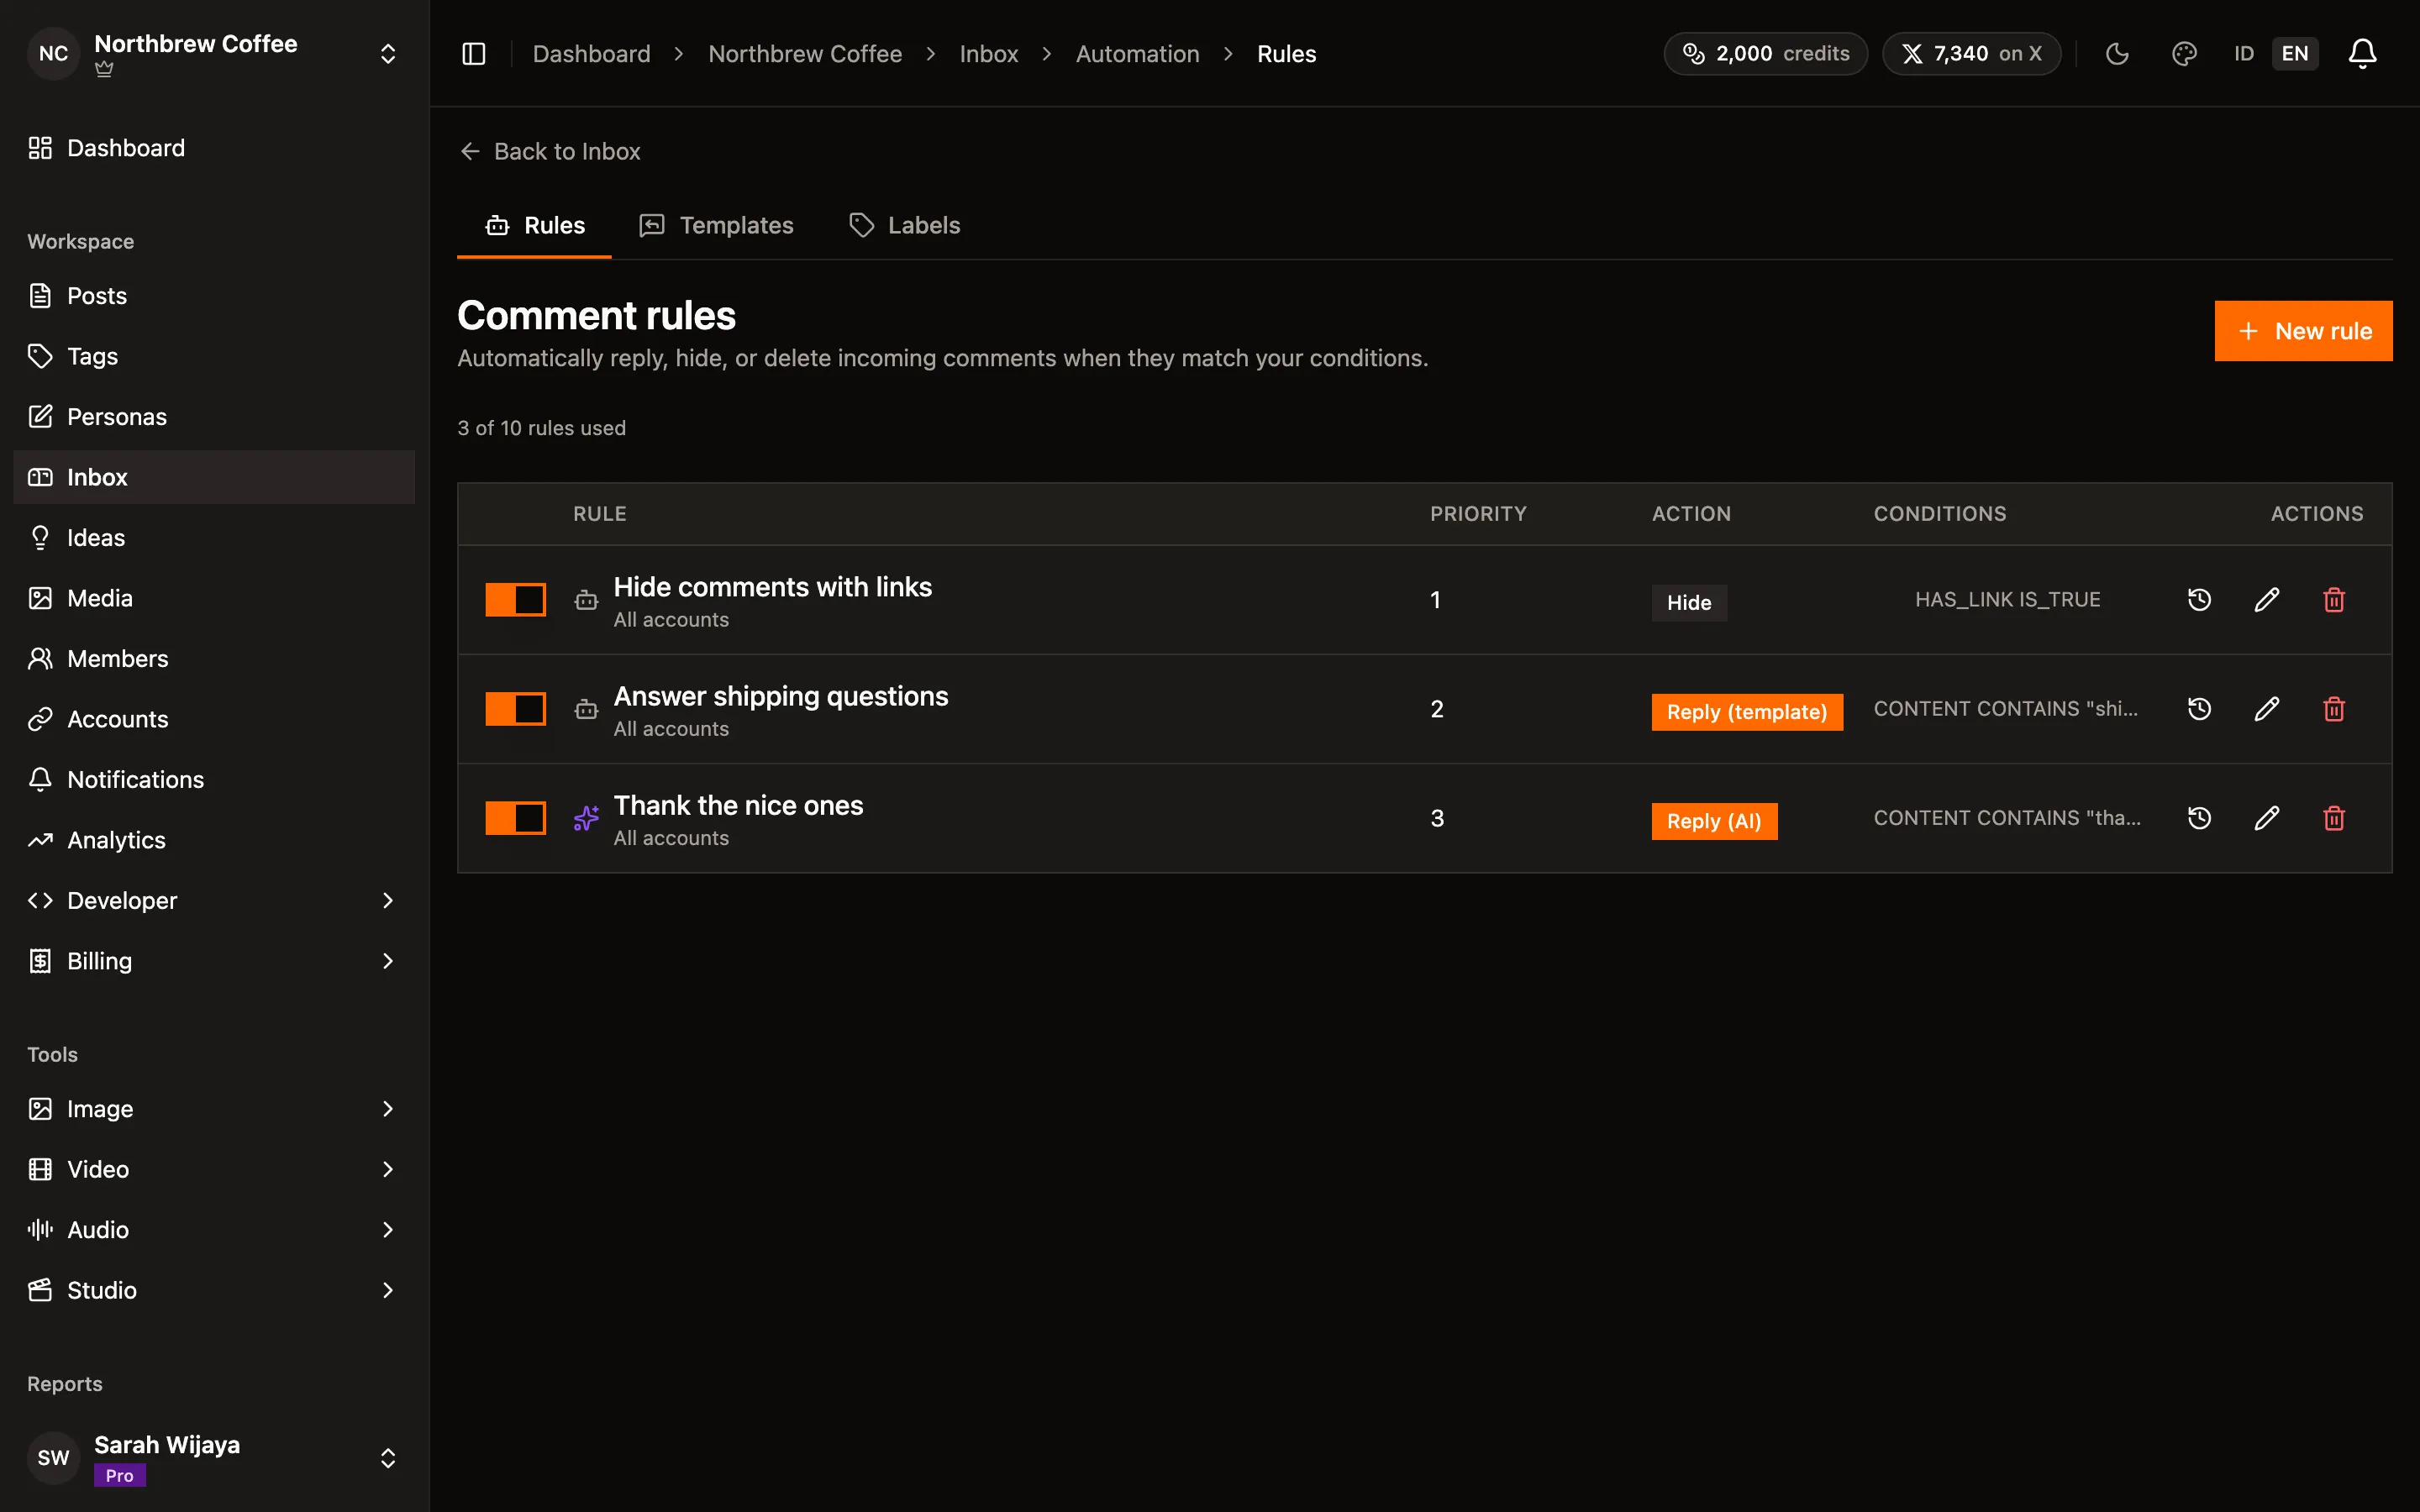The height and width of the screenshot is (1512, 2420).
Task: Open Personas in the sidebar
Action: point(214,417)
